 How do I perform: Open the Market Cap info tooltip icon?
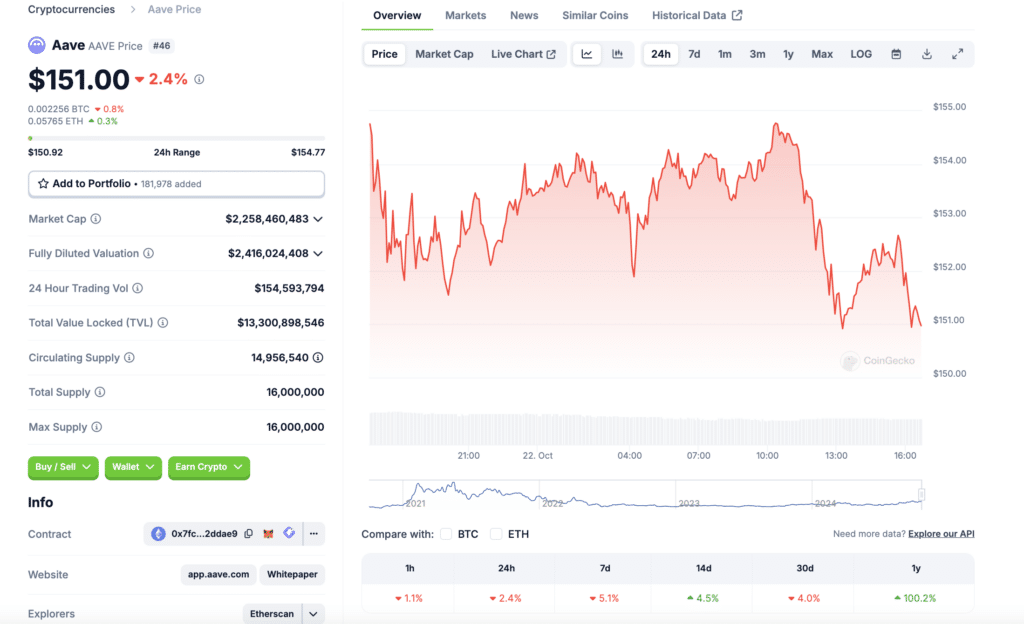pos(96,219)
